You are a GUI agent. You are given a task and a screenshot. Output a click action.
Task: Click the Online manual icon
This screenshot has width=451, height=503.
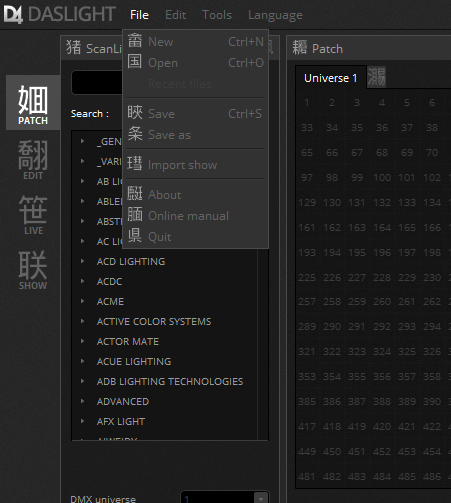tap(135, 215)
